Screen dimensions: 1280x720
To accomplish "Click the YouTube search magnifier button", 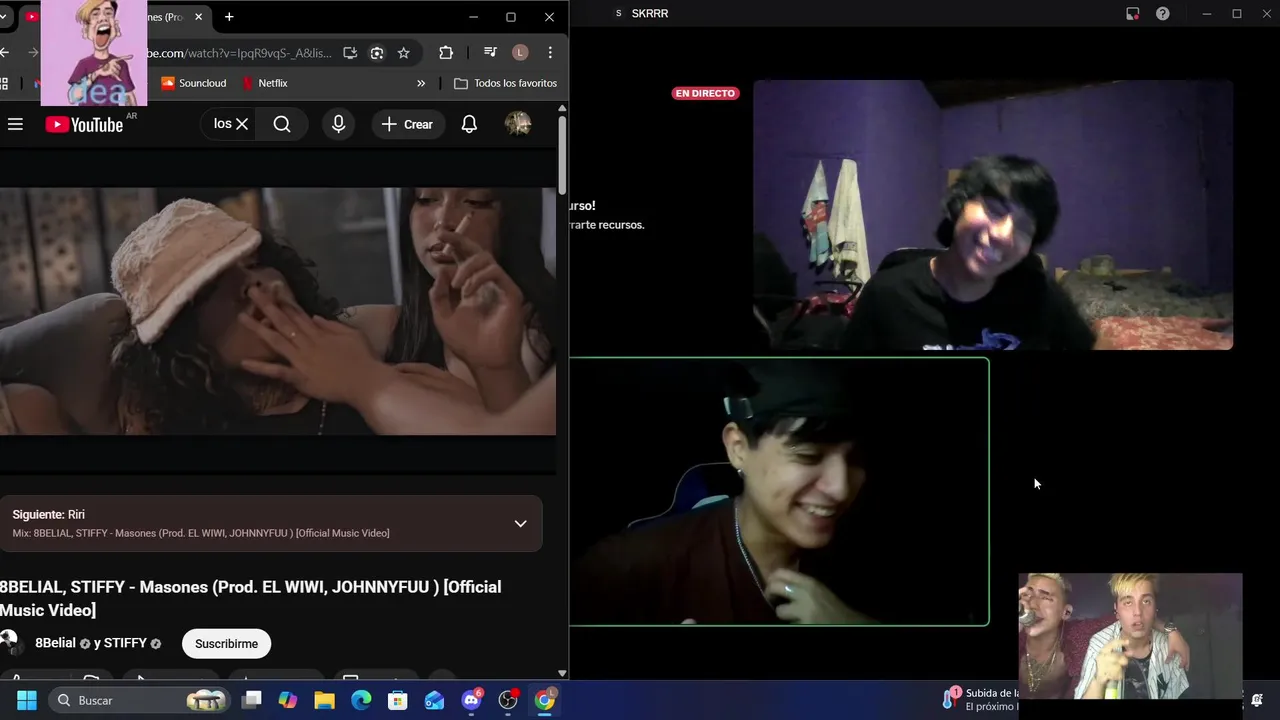I will tap(282, 124).
